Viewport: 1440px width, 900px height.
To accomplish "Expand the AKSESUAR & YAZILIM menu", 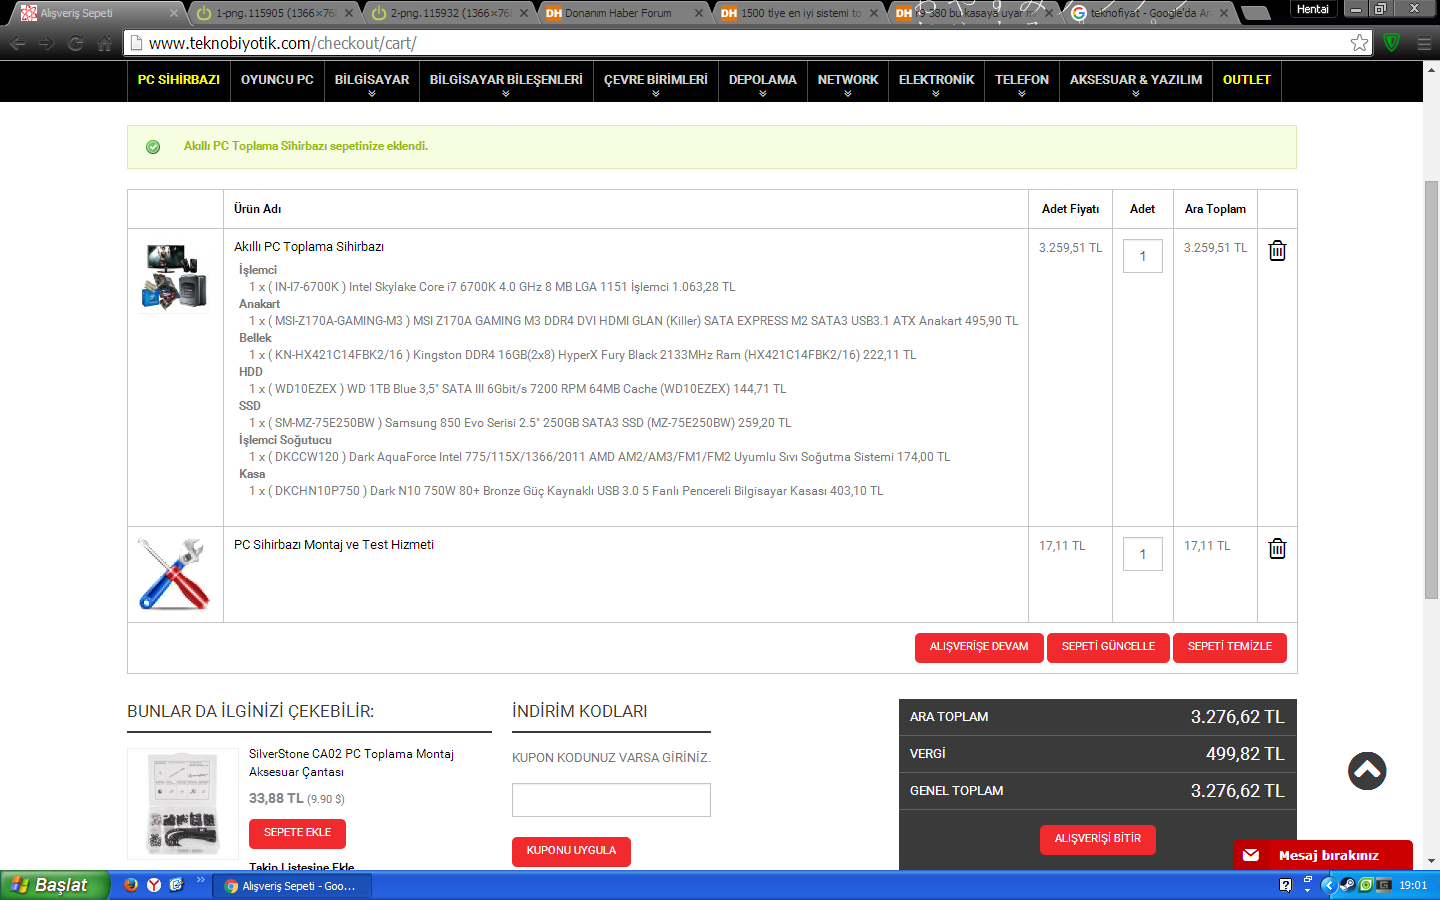I will pos(1136,82).
